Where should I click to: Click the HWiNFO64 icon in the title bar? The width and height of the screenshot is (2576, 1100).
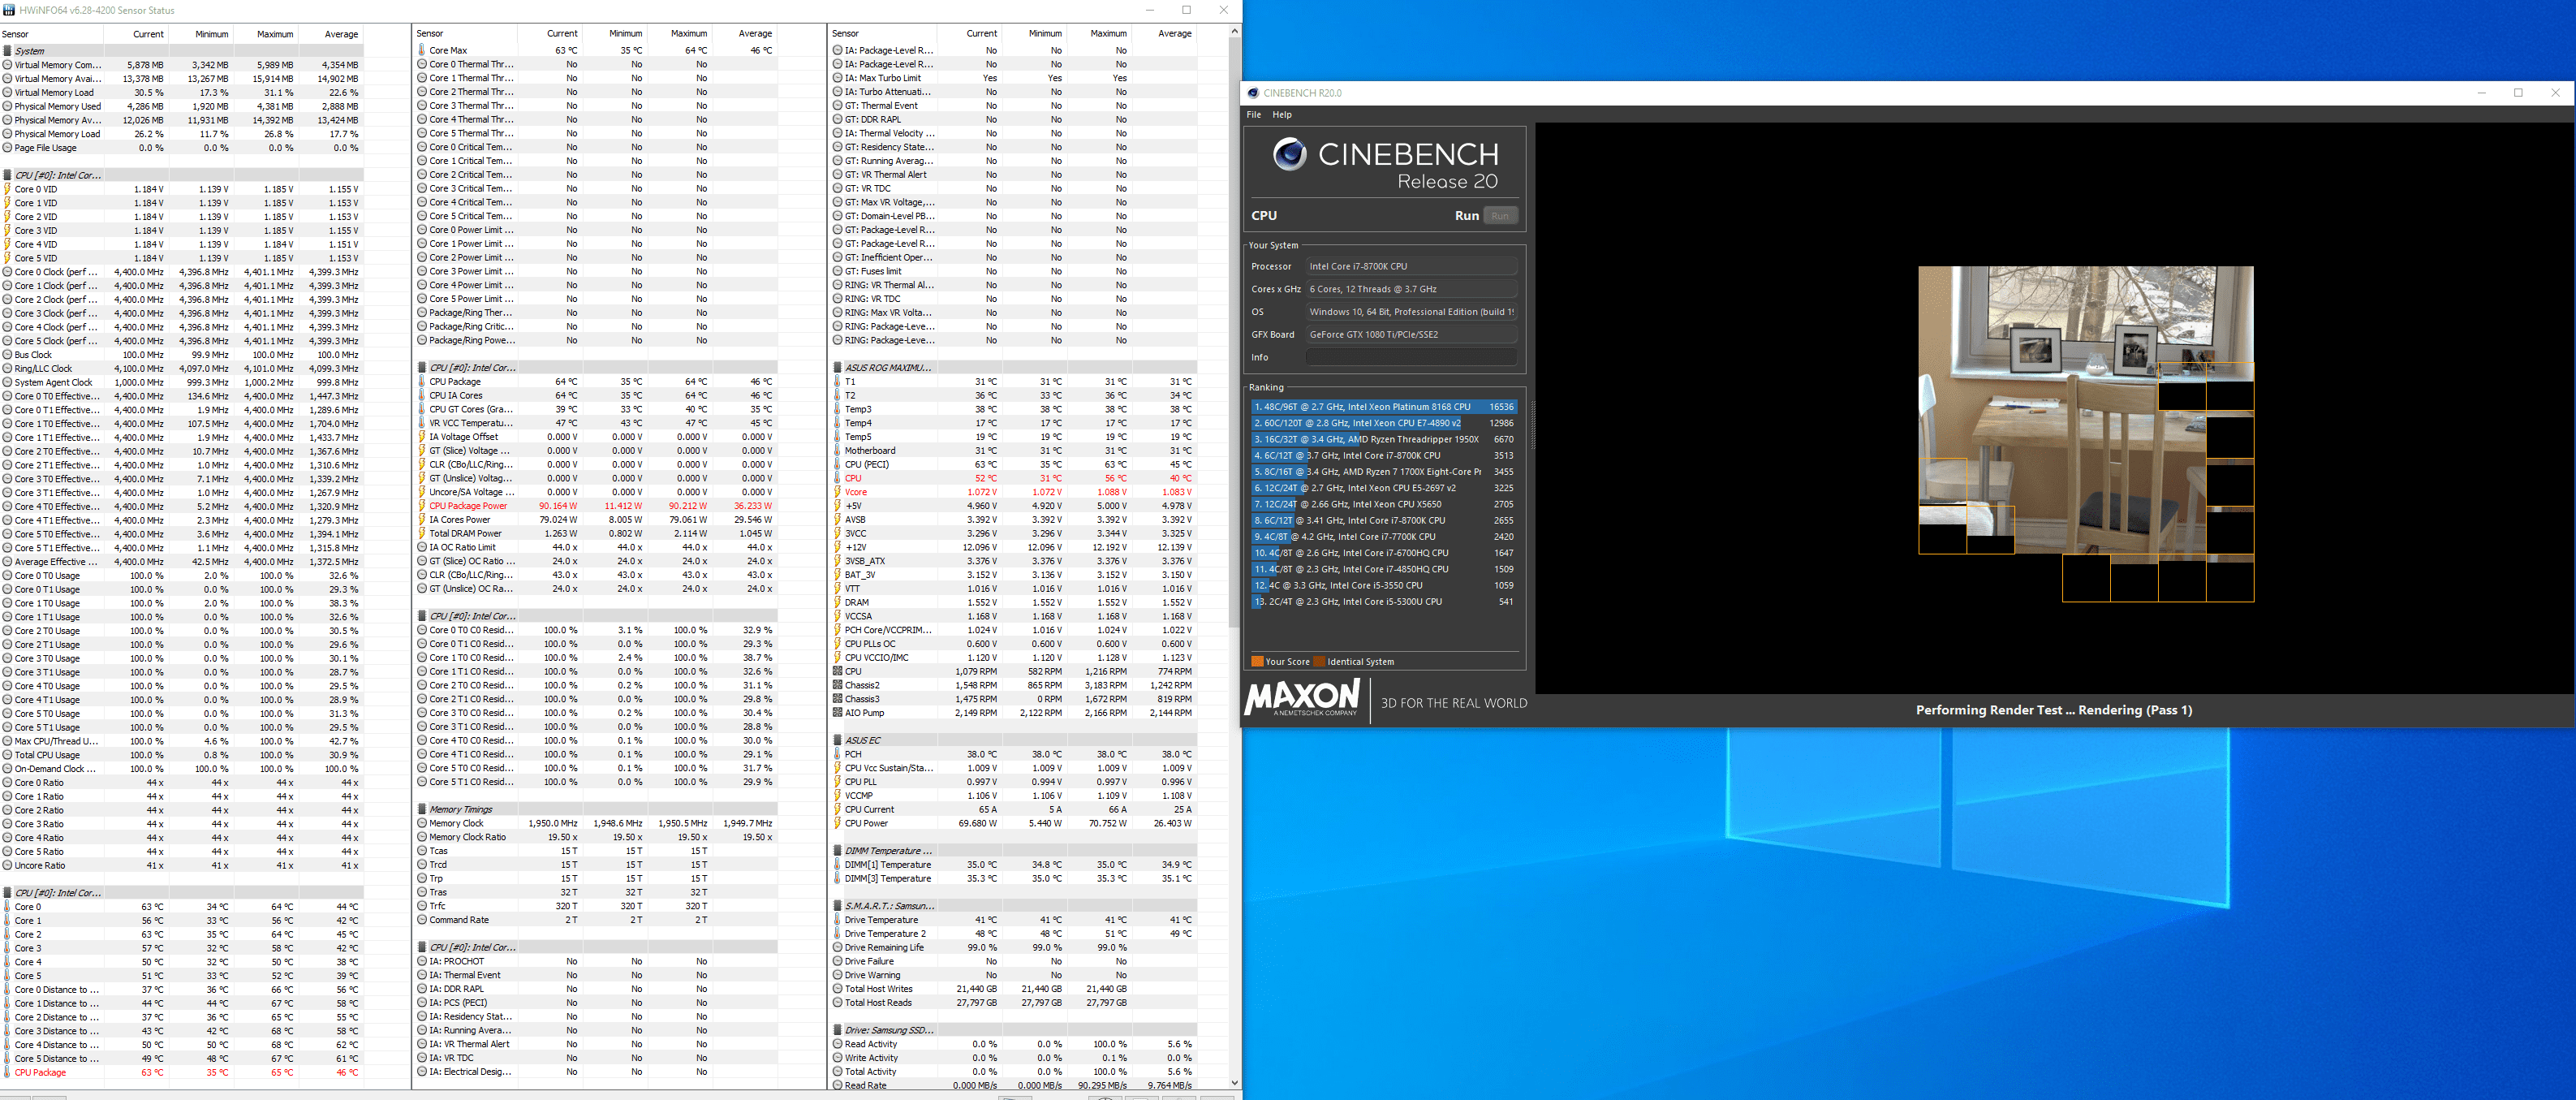(9, 10)
